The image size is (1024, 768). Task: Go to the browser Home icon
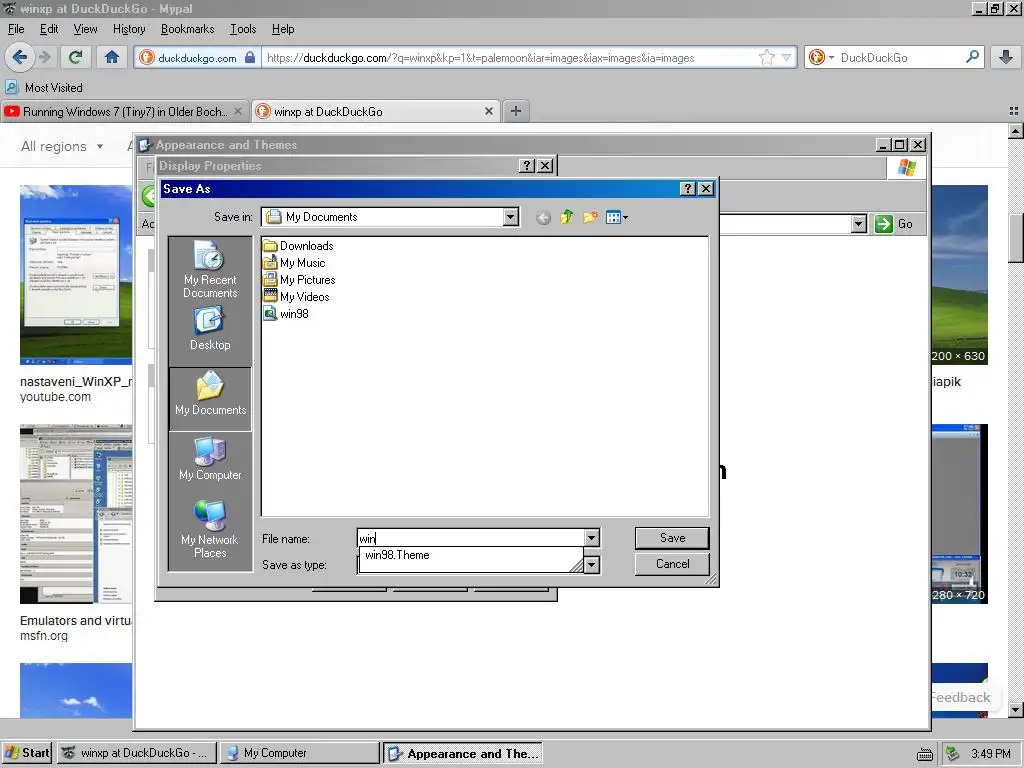point(112,57)
